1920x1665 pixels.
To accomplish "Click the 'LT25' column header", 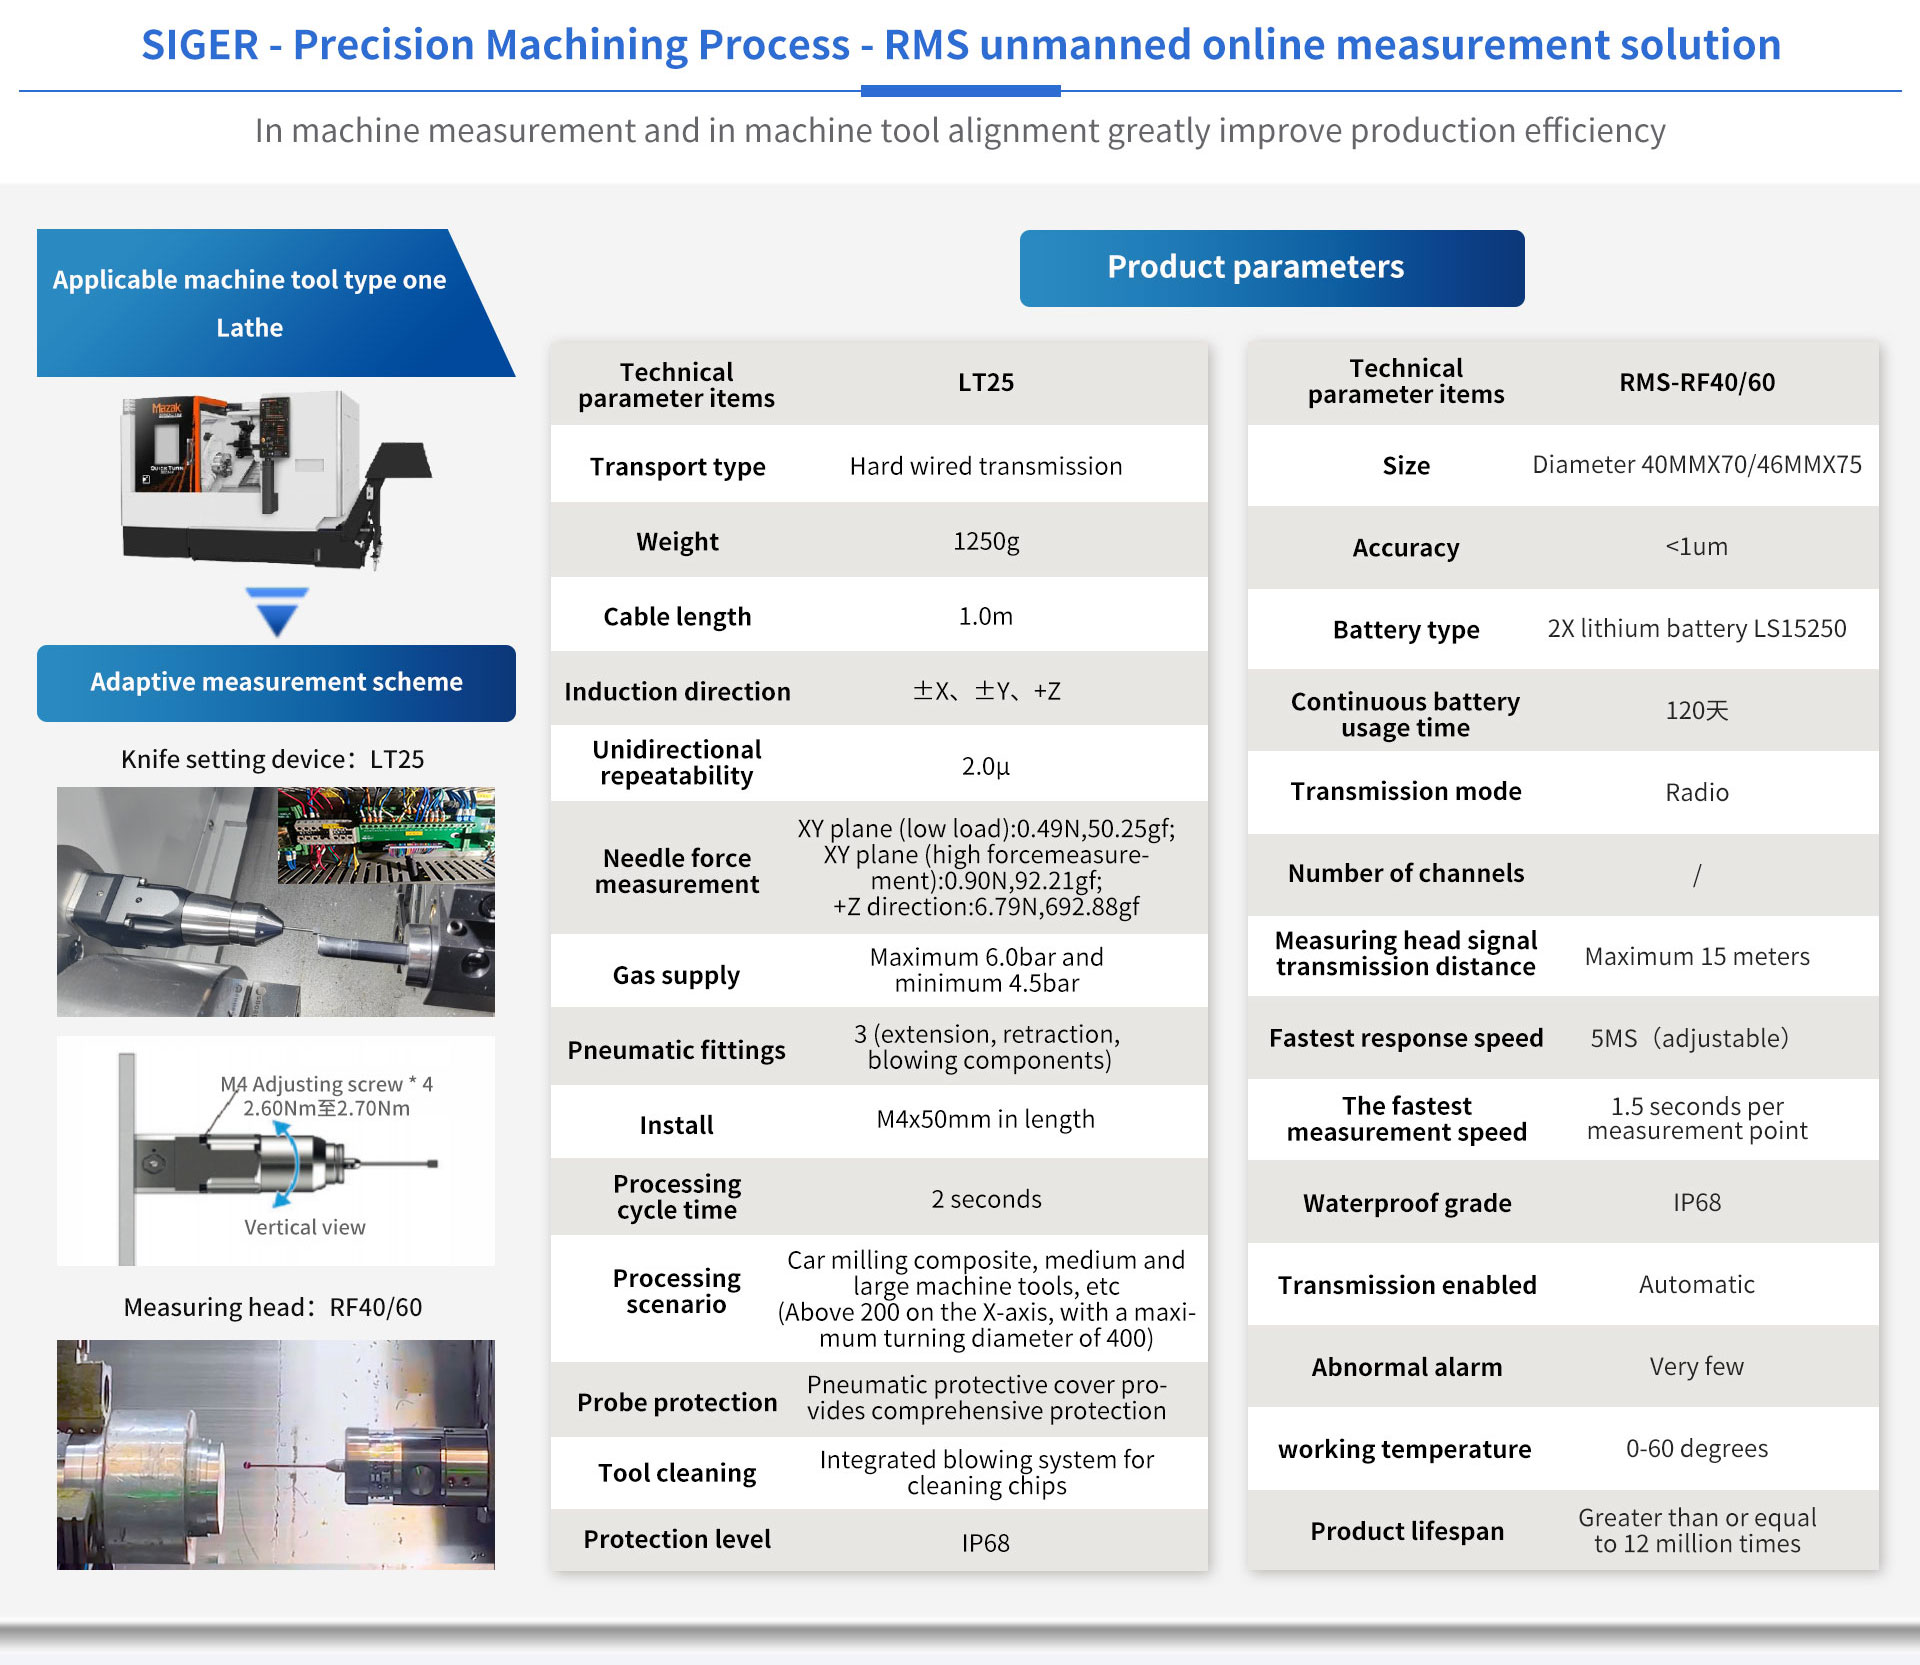I will point(986,383).
